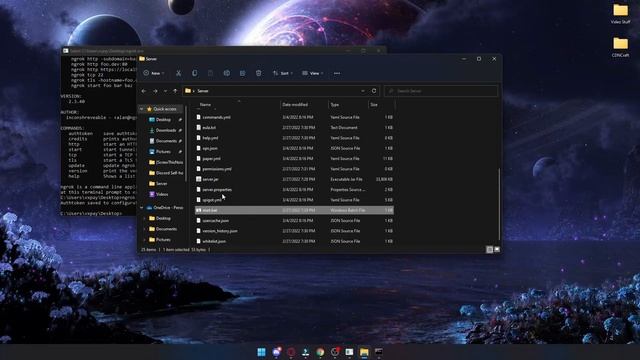Go forward with the Forward arrow
Viewport: 640px width, 360px height.
point(155,91)
